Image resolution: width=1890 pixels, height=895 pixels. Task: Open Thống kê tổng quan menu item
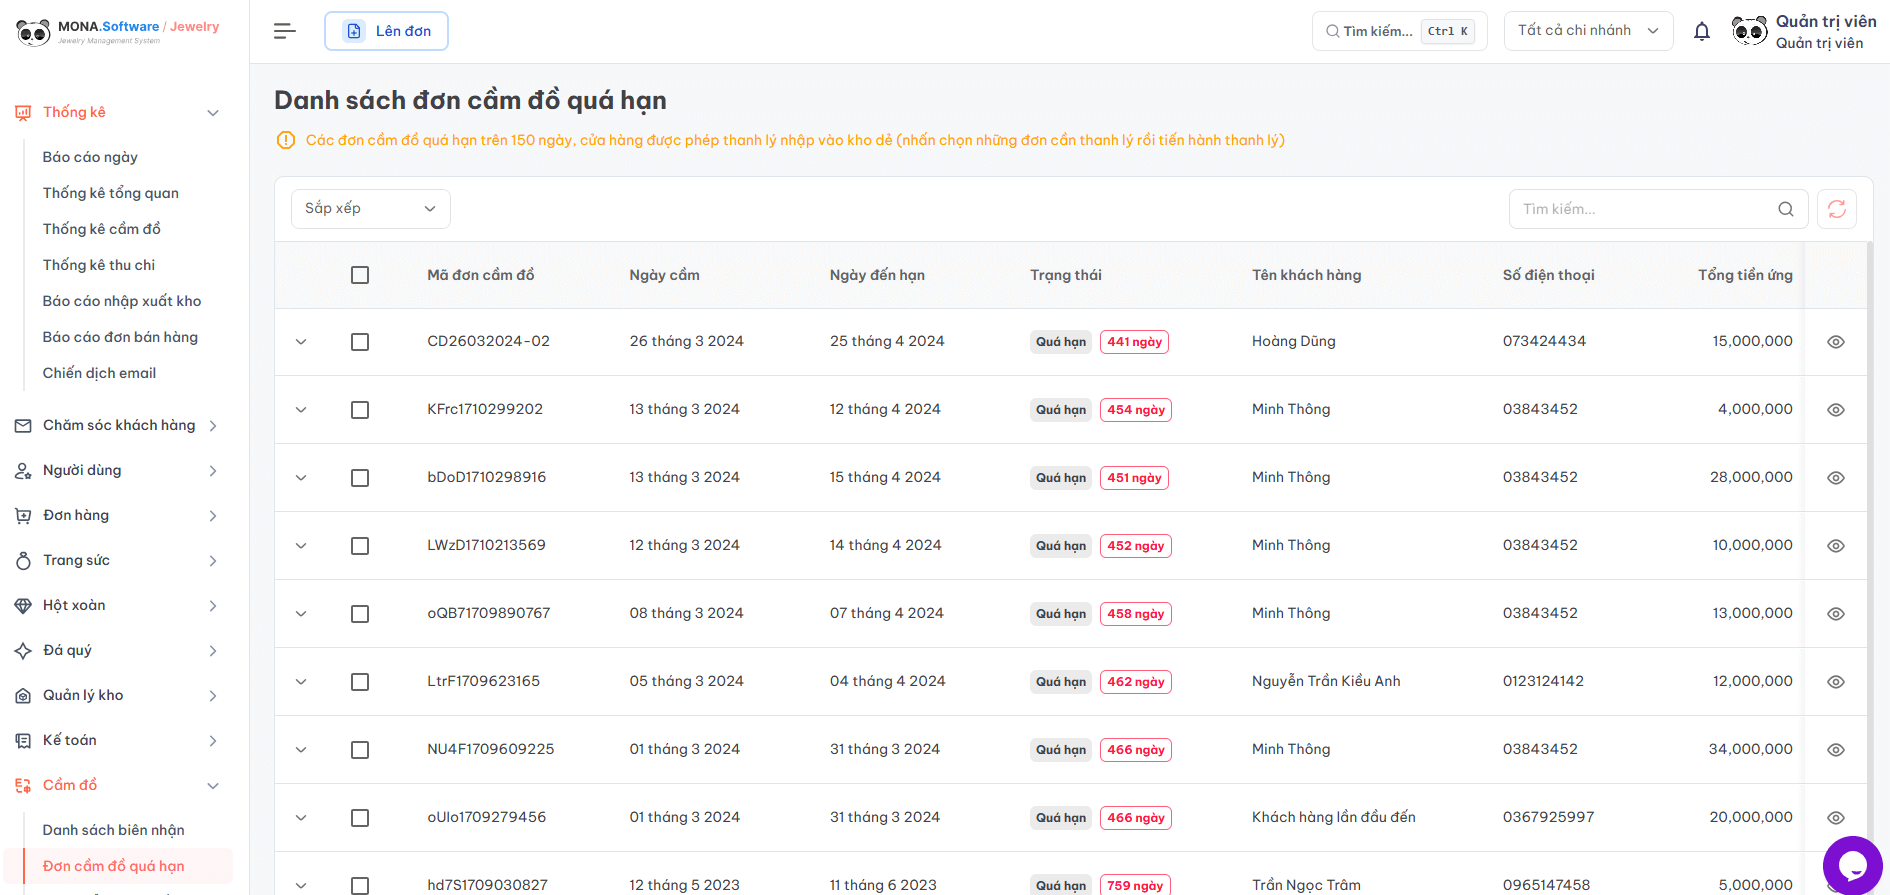coord(111,193)
